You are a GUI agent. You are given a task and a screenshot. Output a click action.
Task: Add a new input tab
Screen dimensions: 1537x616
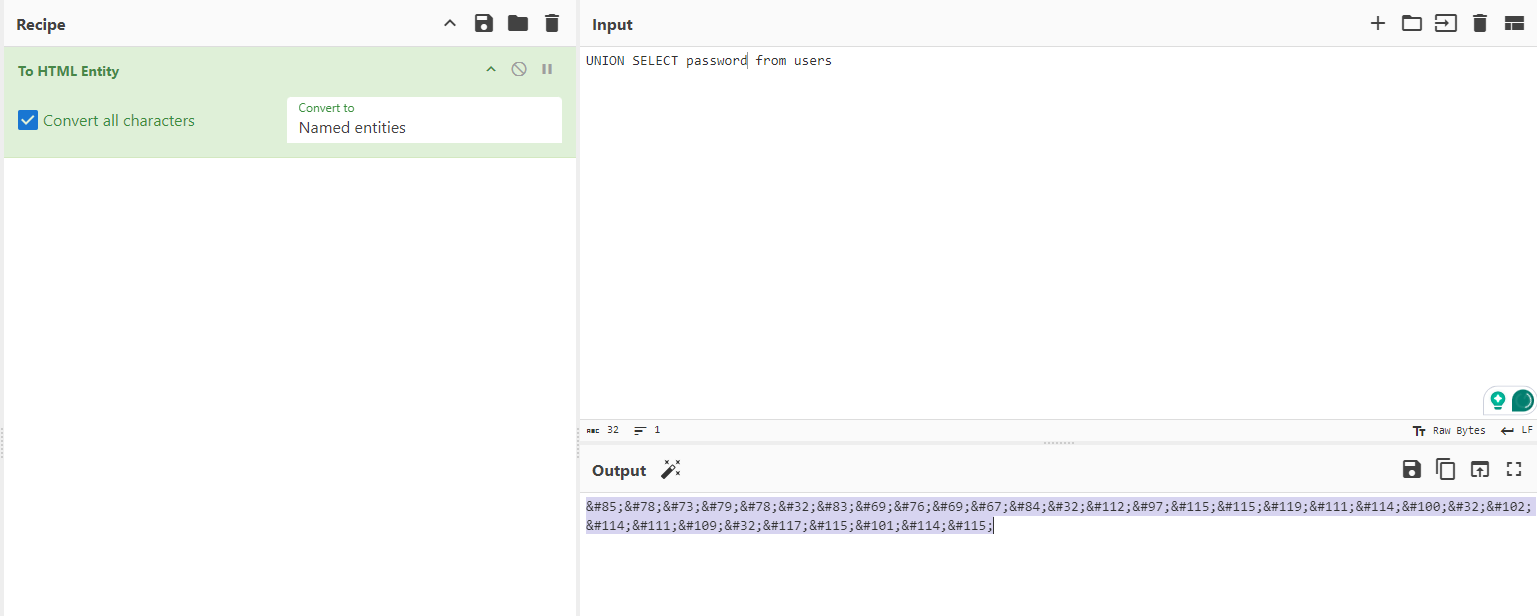[x=1377, y=24]
